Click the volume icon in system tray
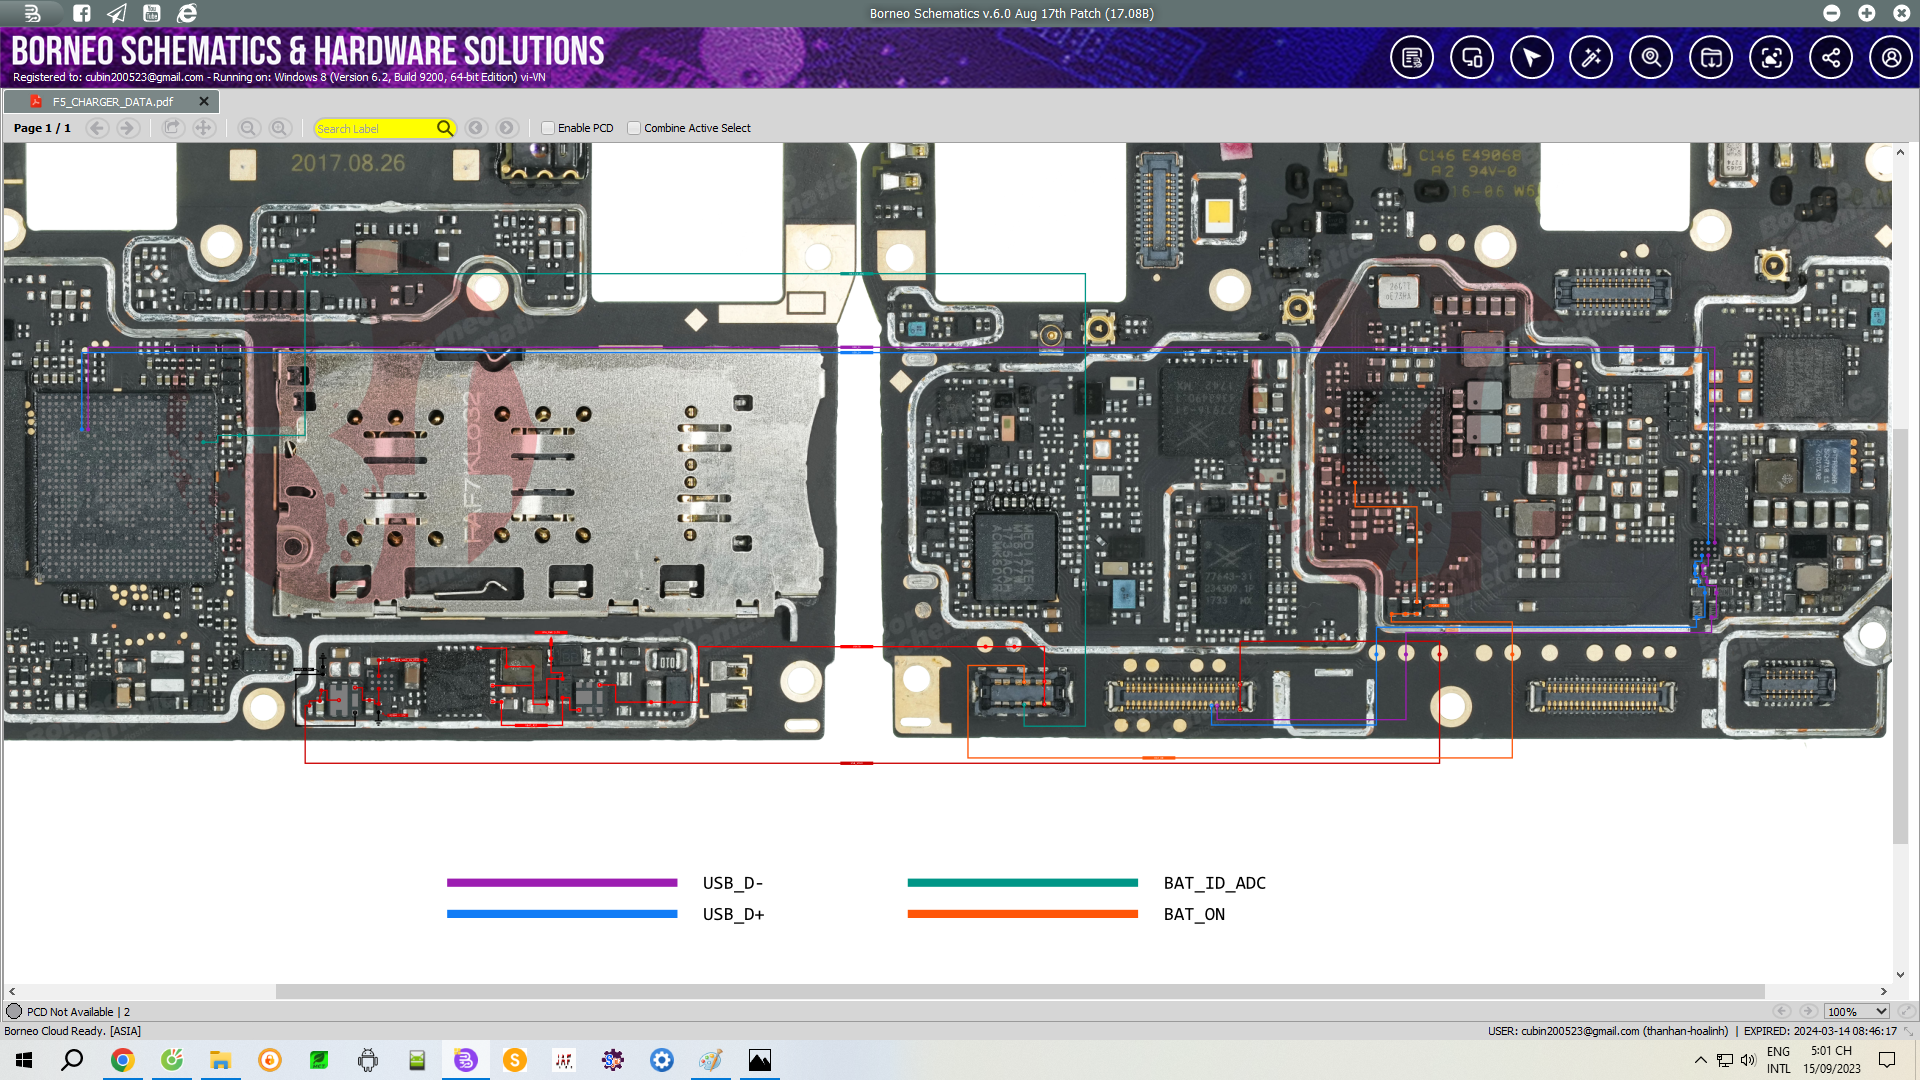The height and width of the screenshot is (1080, 1920). tap(1748, 1060)
